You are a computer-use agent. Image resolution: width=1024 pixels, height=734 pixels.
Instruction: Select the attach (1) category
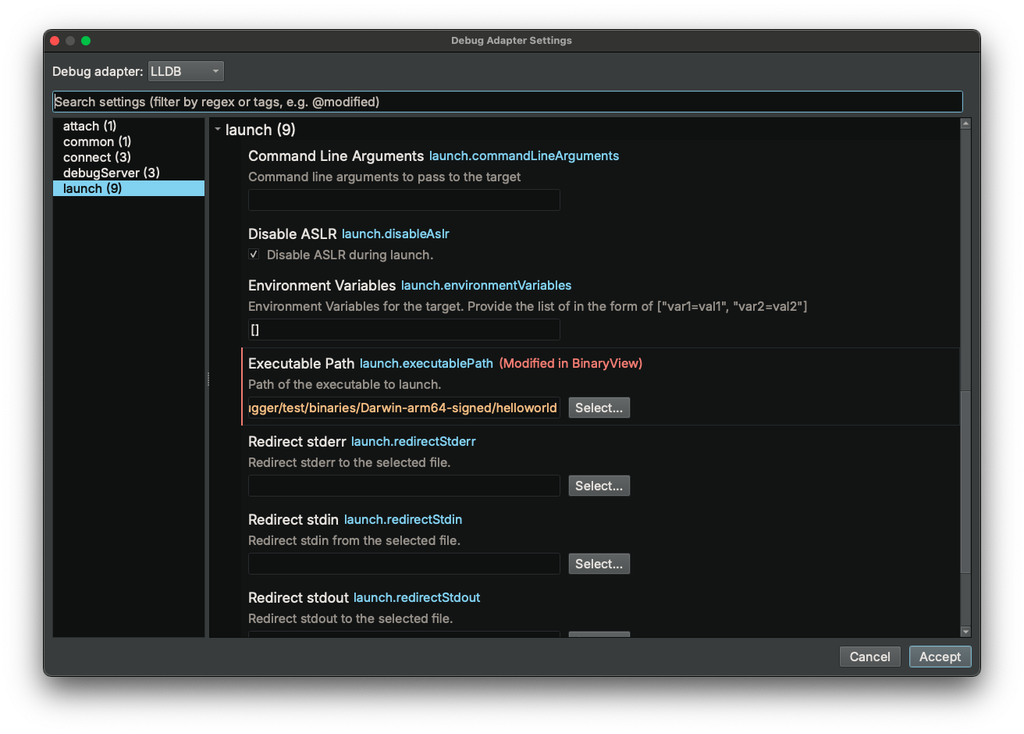(90, 126)
